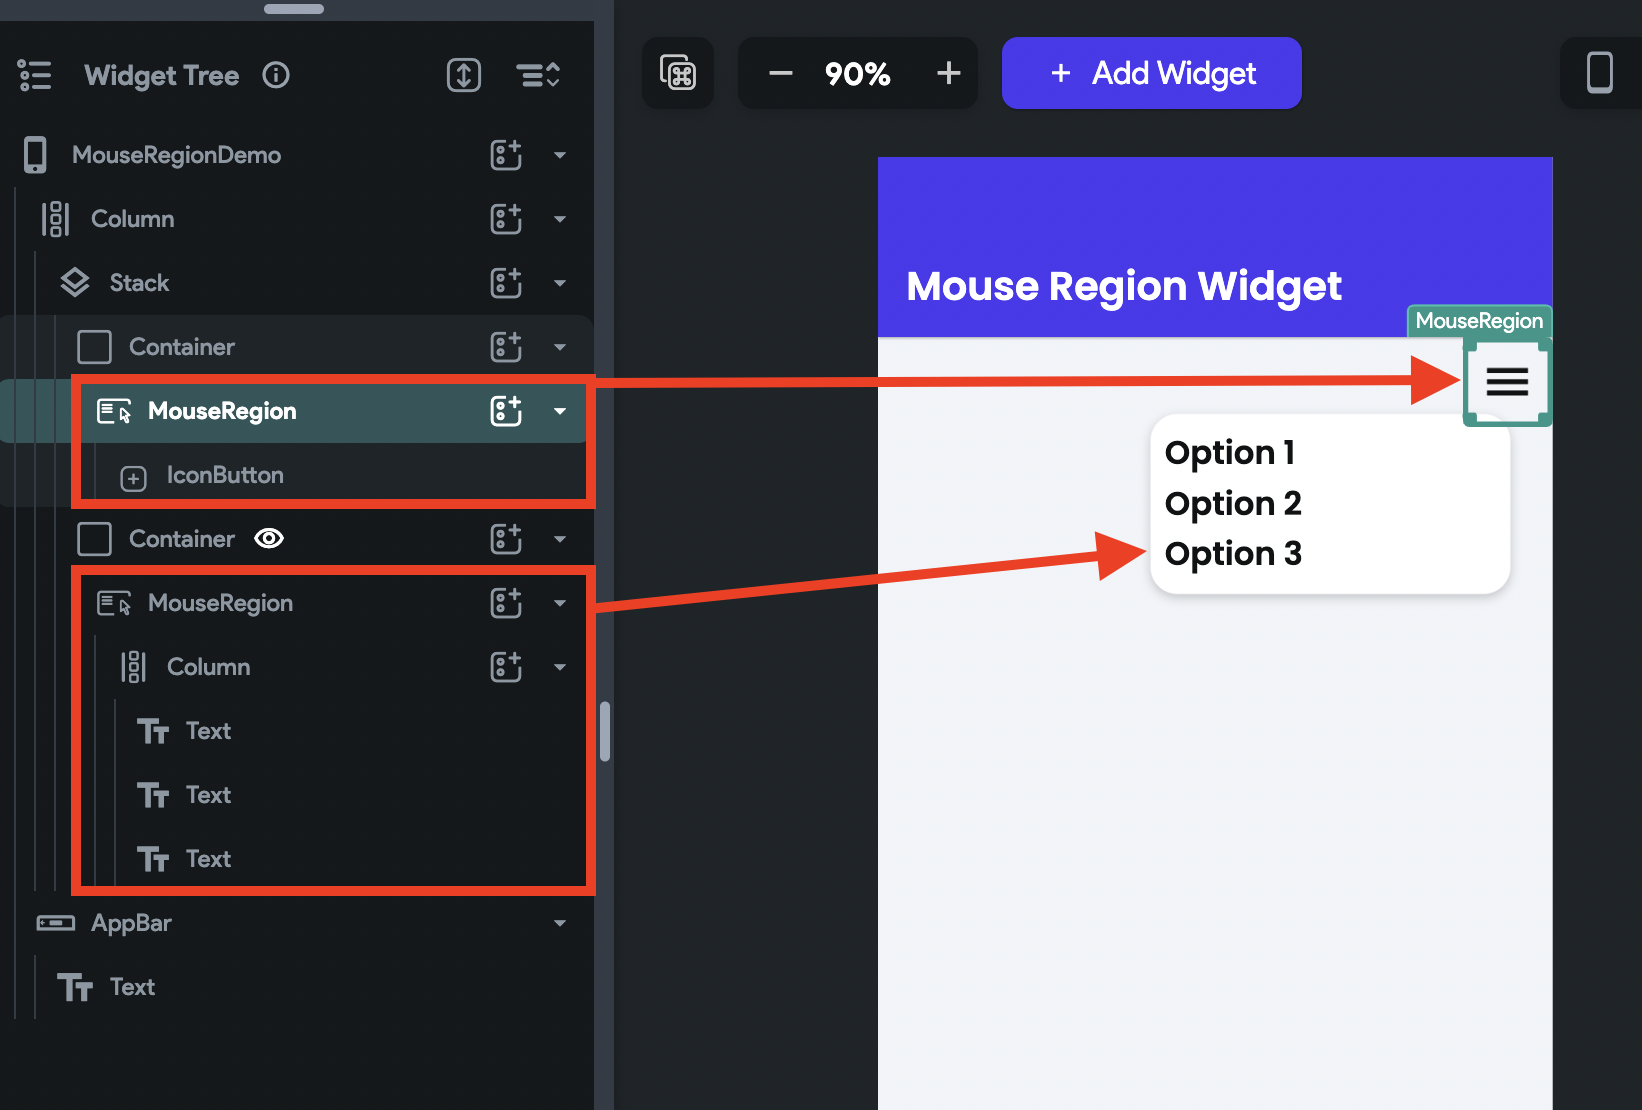Click Option 2 in canvas menu
This screenshot has height=1110, width=1642.
pos(1233,503)
